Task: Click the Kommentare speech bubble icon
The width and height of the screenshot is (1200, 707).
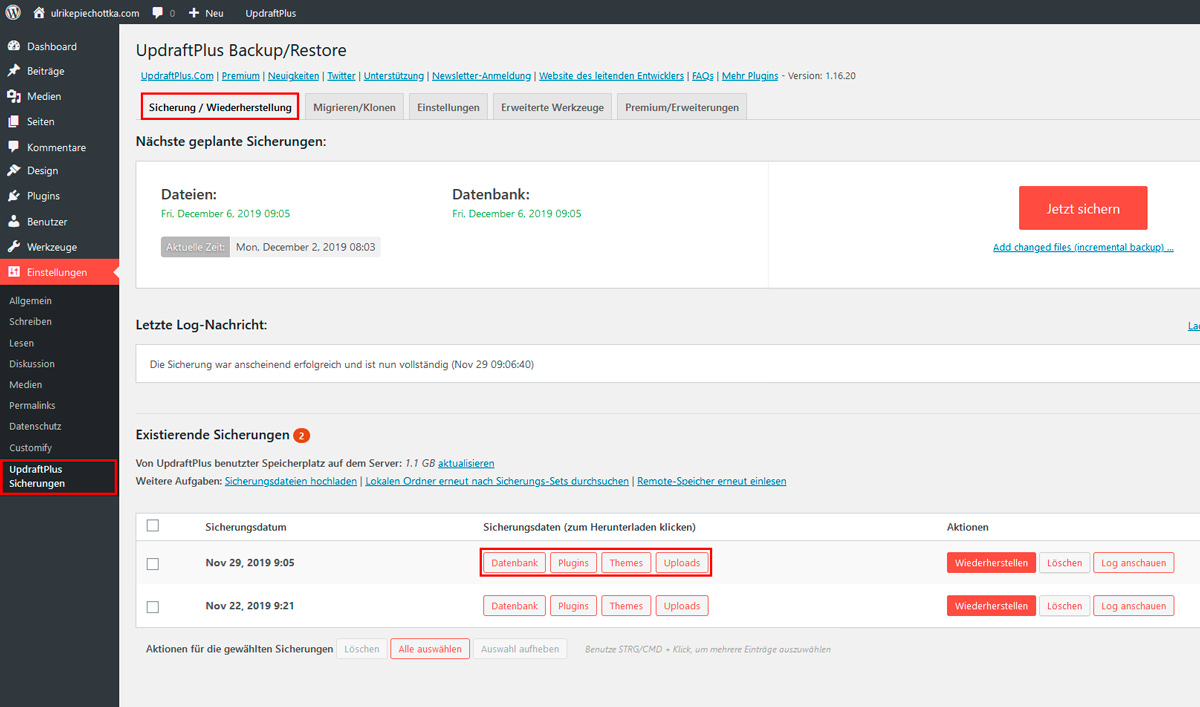Action: pos(14,146)
